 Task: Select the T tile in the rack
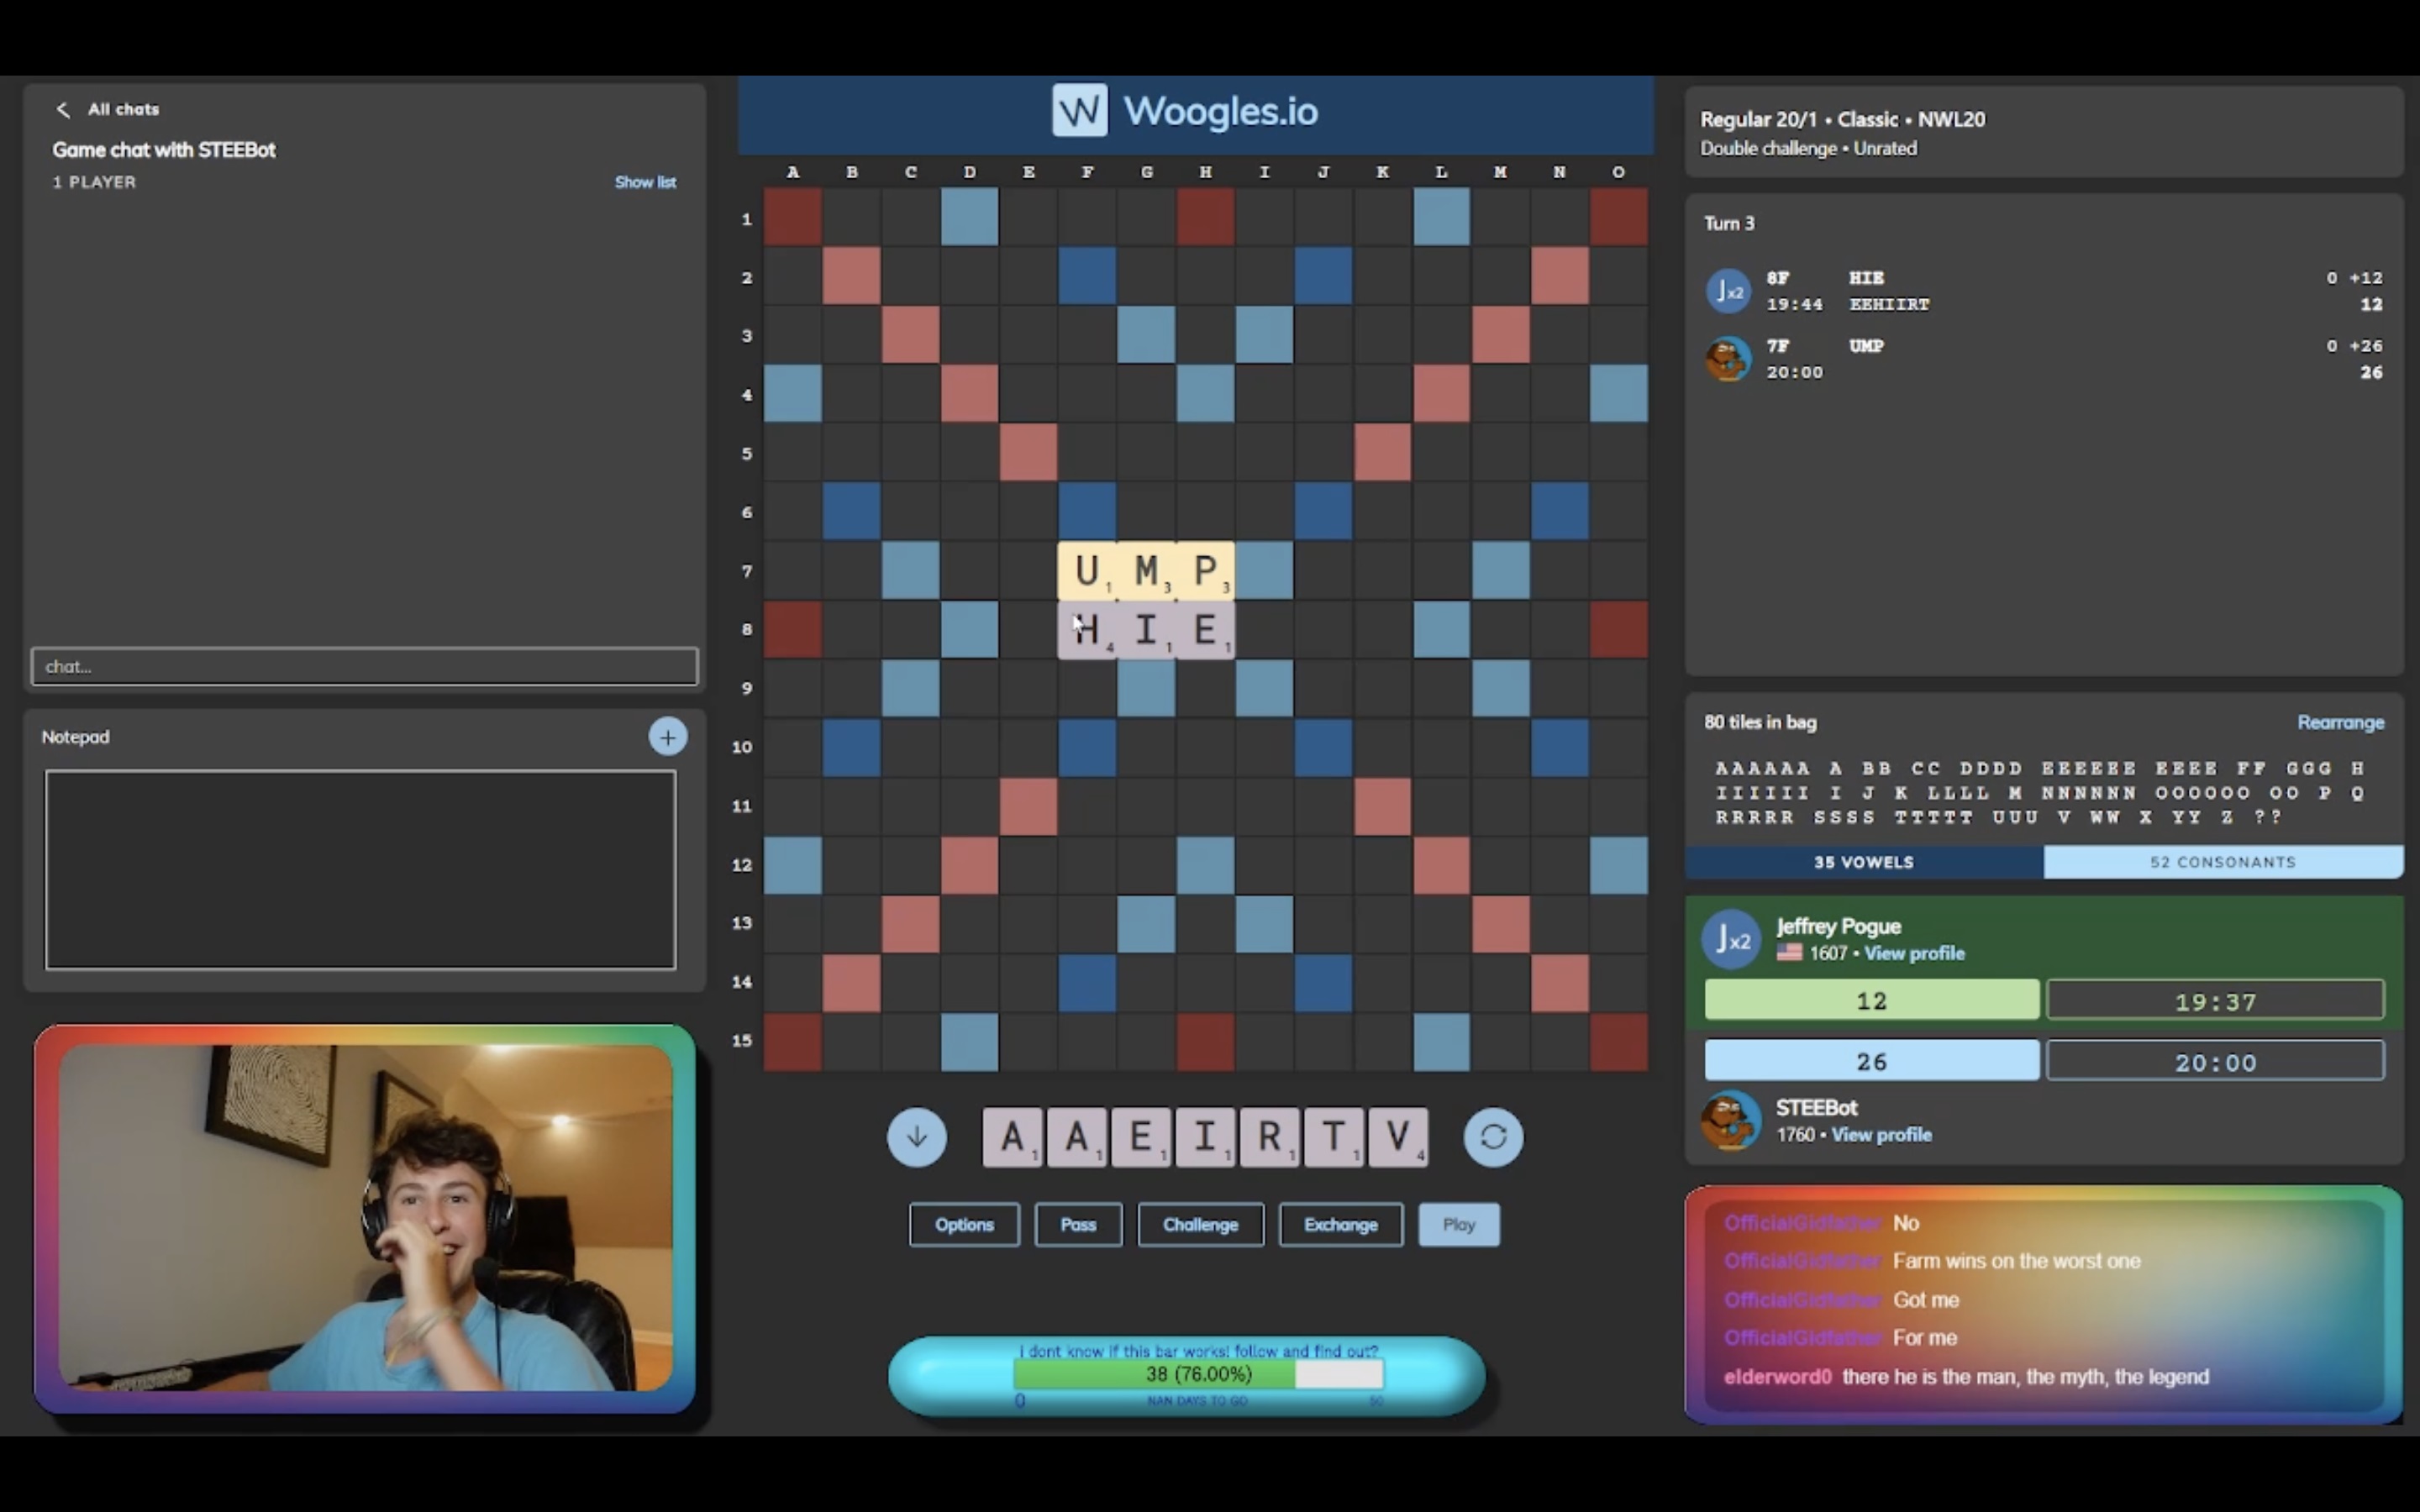[1333, 1137]
